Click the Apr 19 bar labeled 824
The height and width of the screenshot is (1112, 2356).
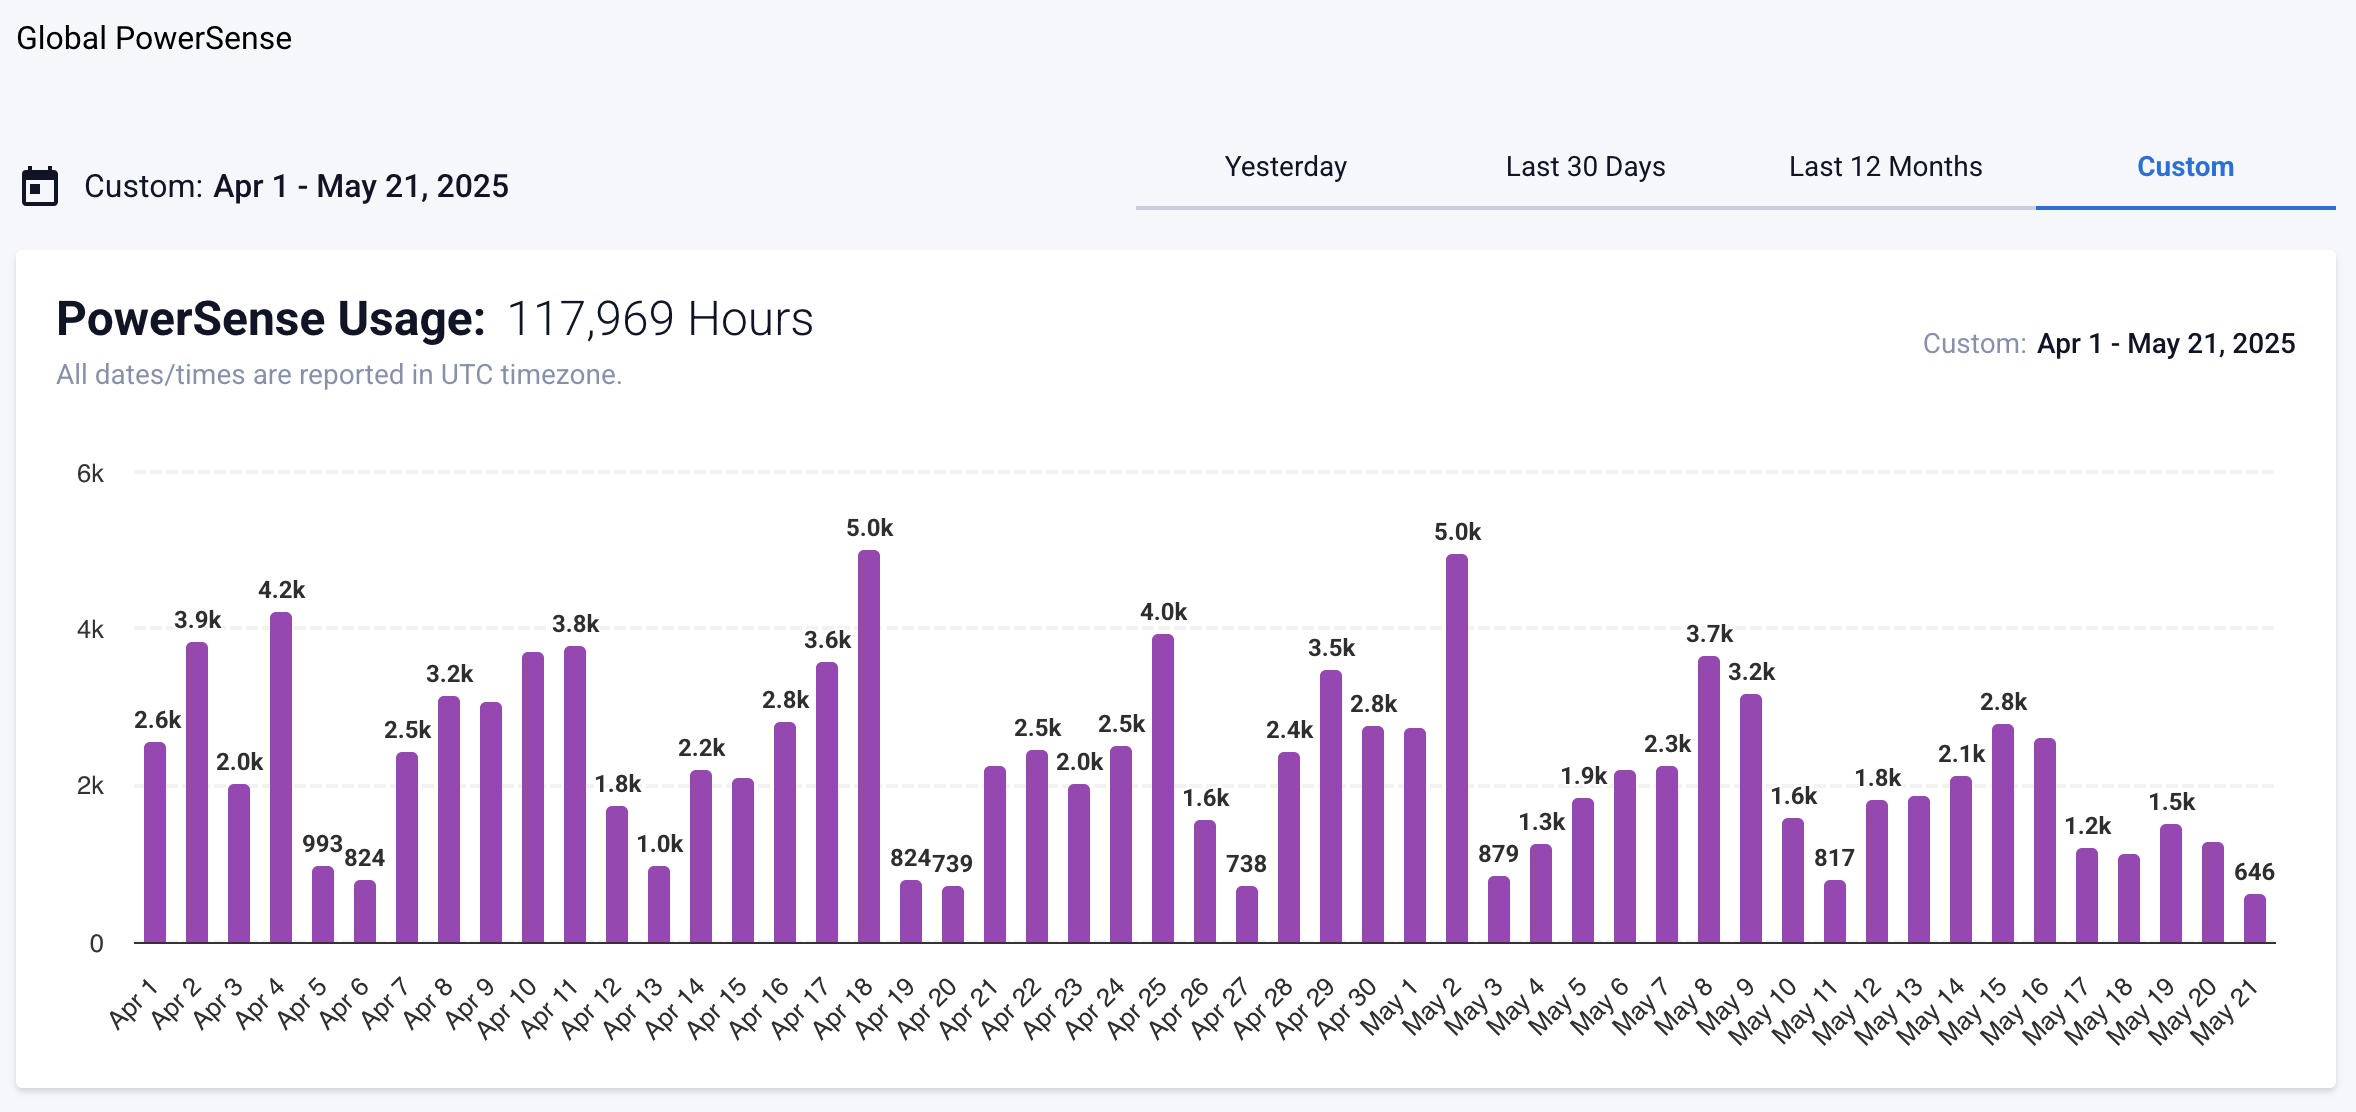tap(910, 905)
